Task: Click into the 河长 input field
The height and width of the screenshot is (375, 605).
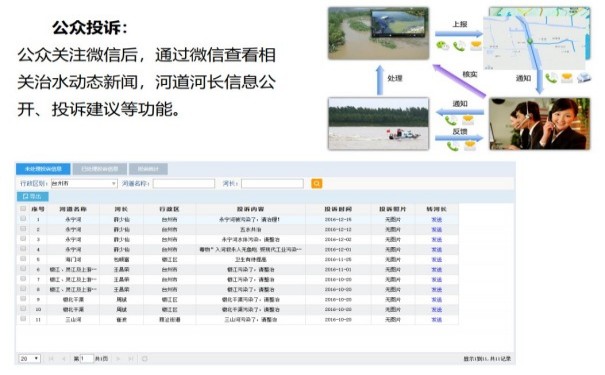Action: (x=272, y=184)
